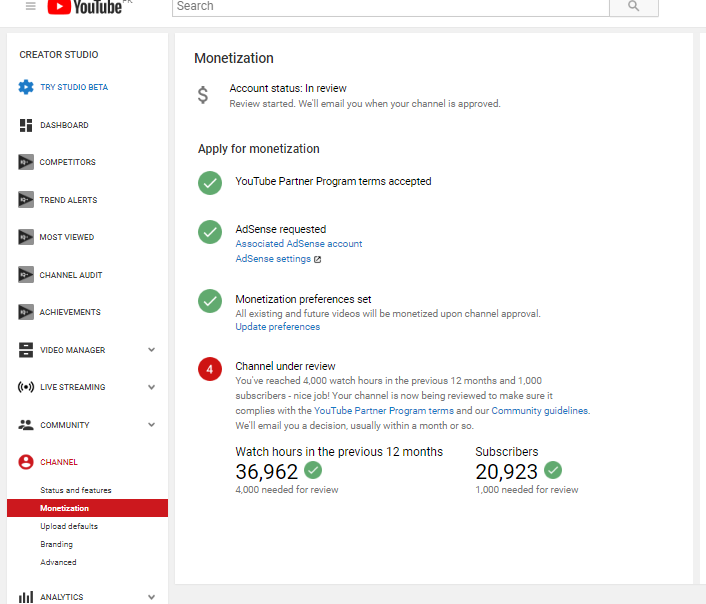Click the red step 4 circle
This screenshot has height=604, width=706.
(x=210, y=369)
